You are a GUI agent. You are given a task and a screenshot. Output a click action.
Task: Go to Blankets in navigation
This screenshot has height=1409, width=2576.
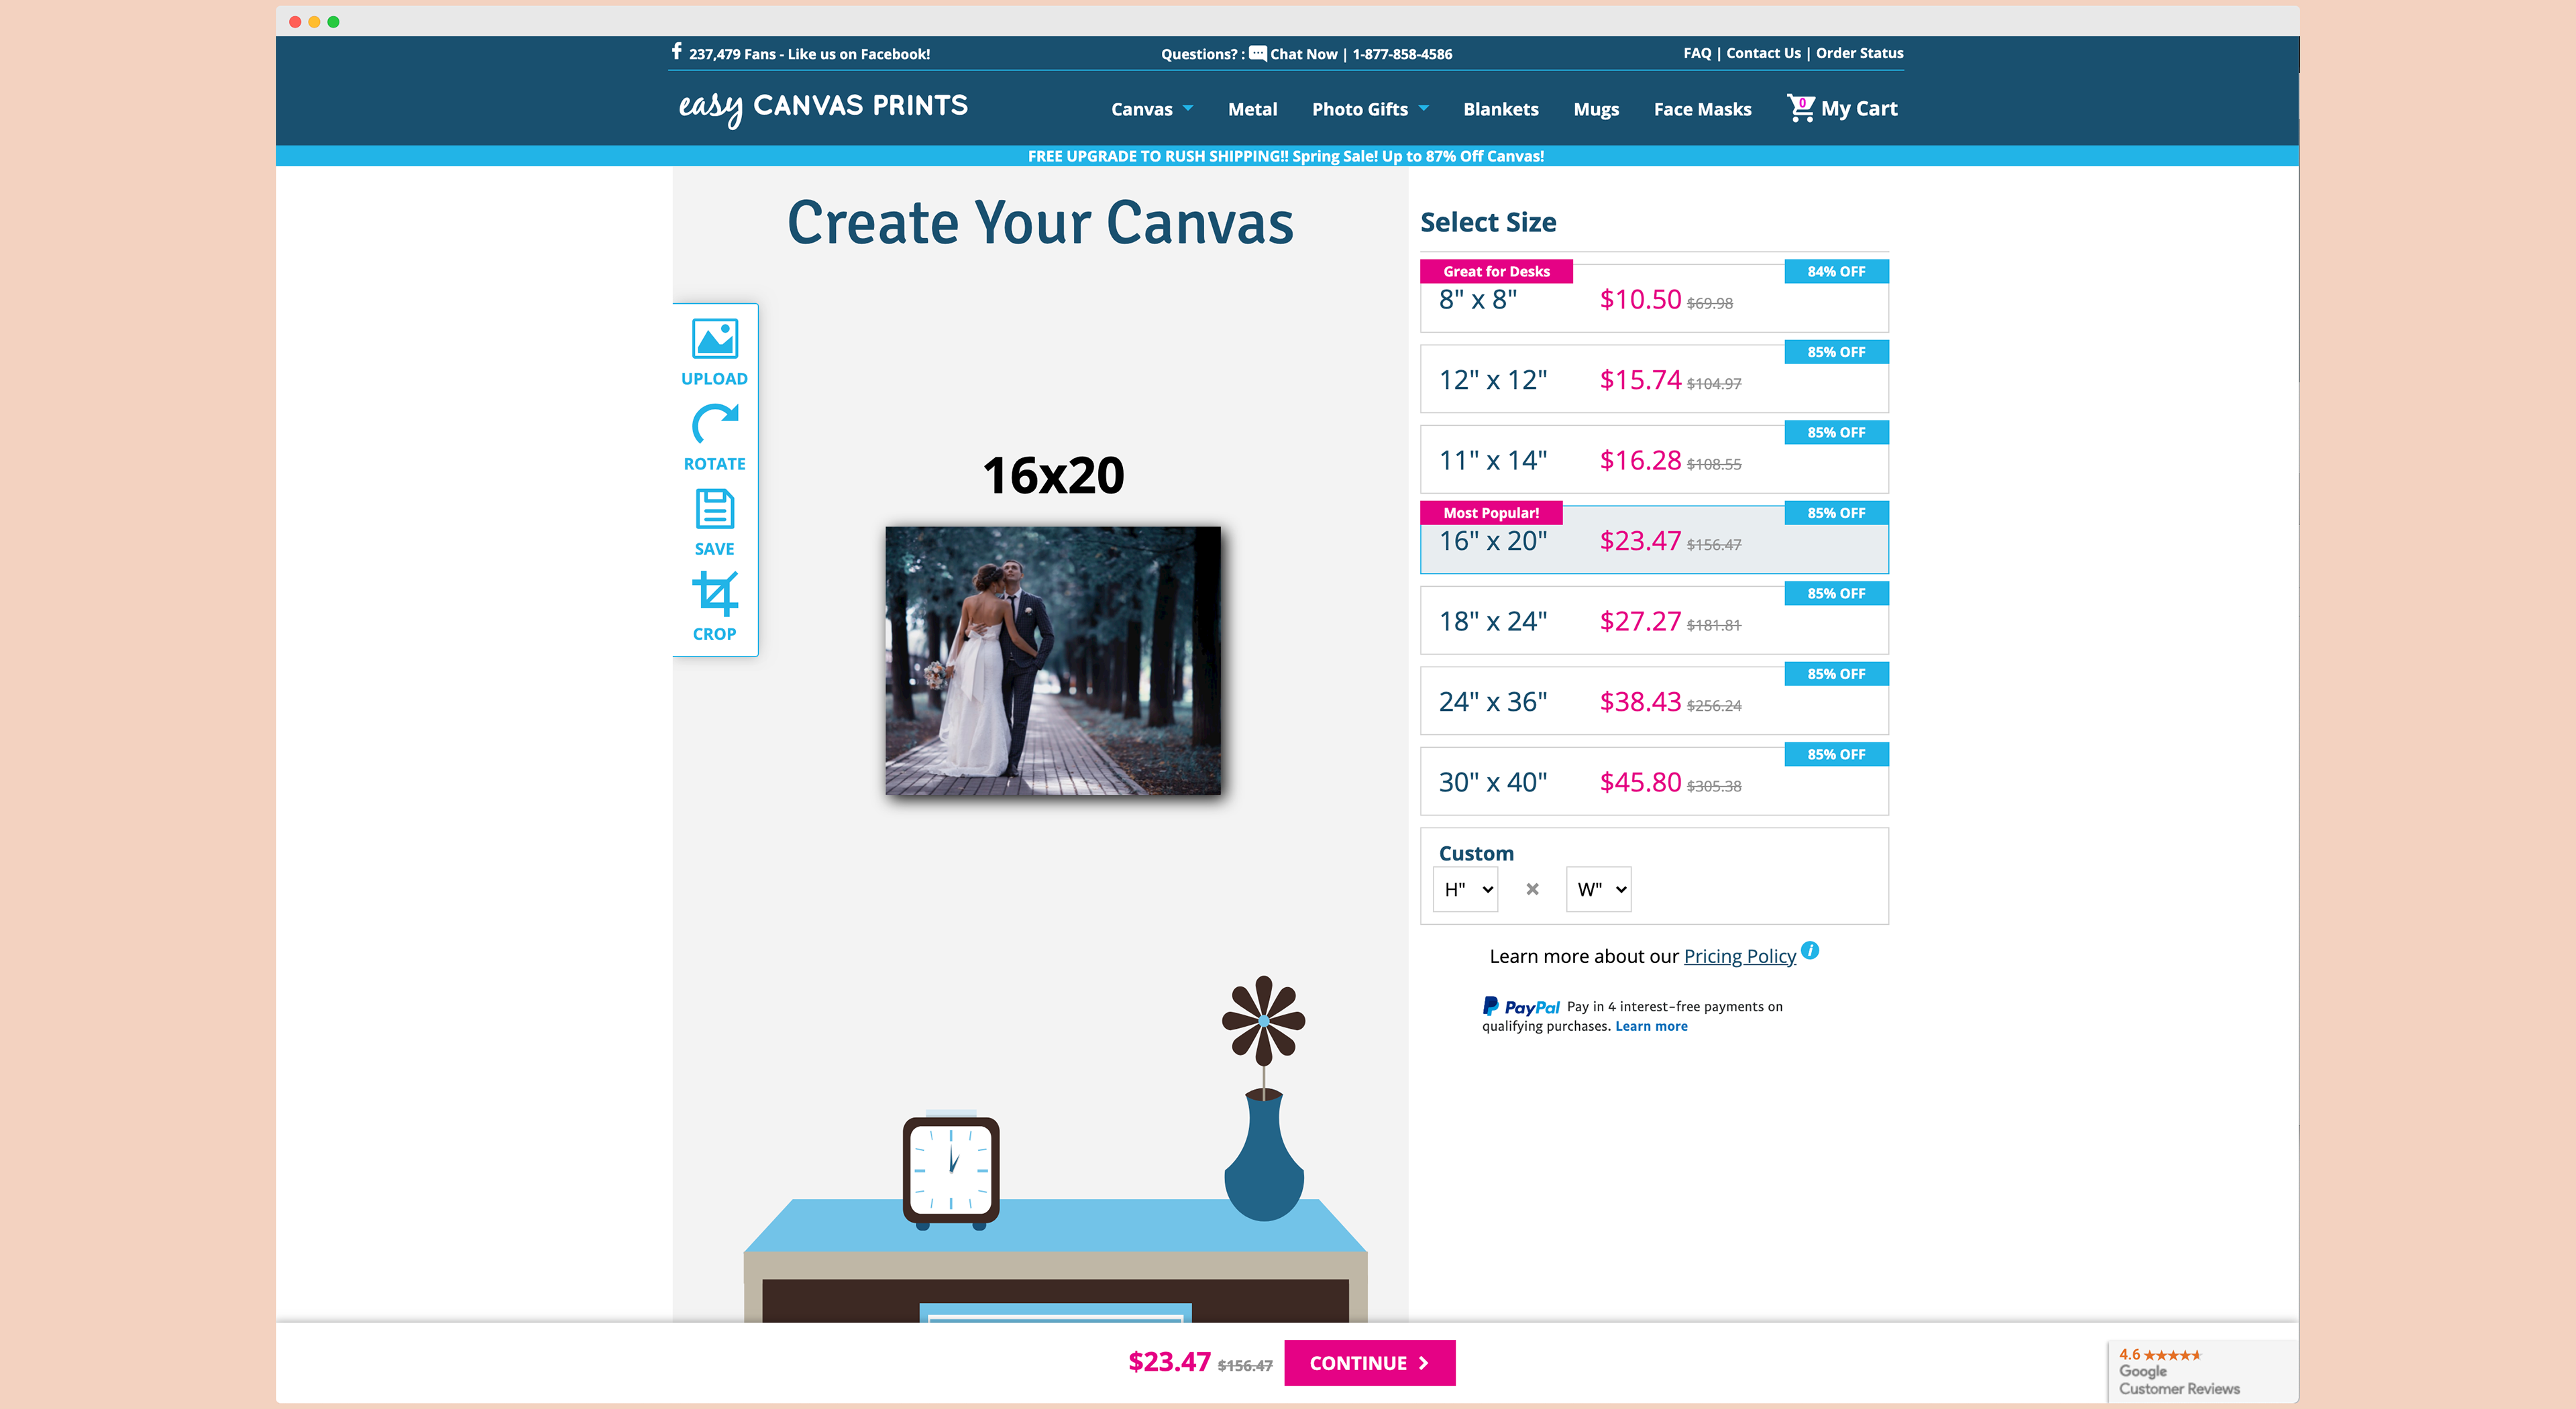point(1500,109)
